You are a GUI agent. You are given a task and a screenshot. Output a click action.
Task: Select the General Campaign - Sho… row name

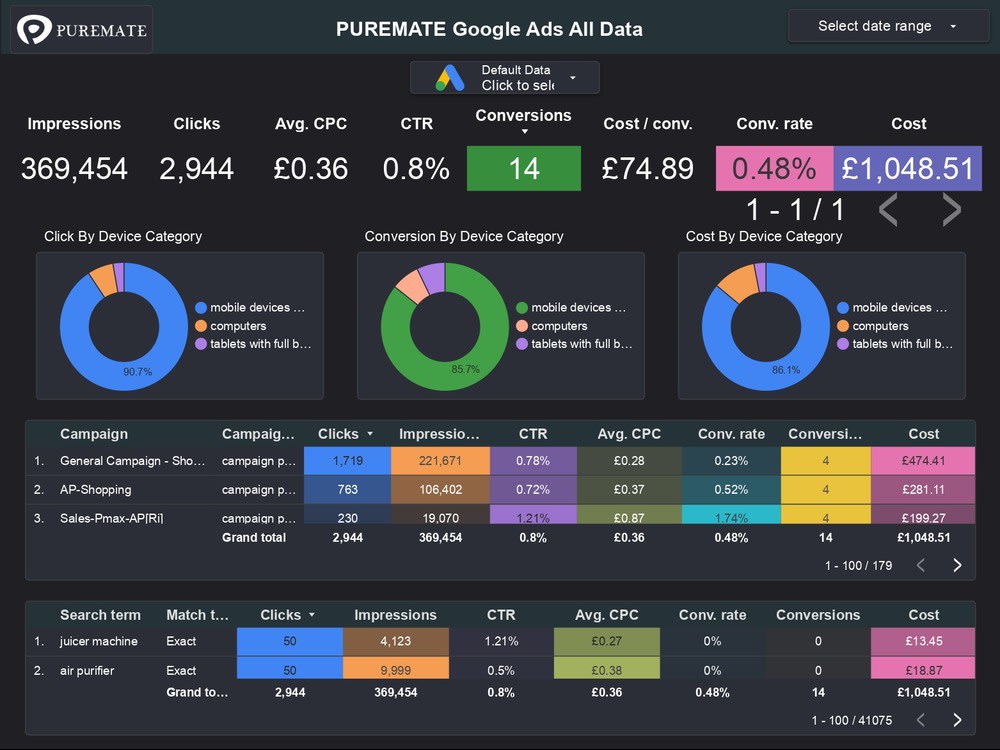click(x=133, y=460)
